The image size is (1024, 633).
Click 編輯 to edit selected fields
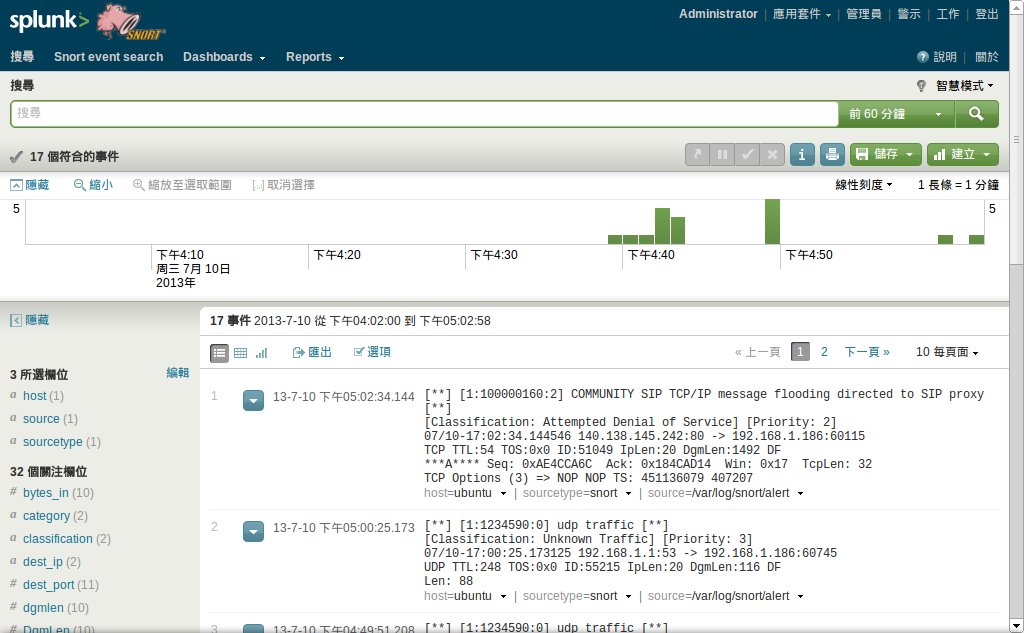[x=177, y=372]
